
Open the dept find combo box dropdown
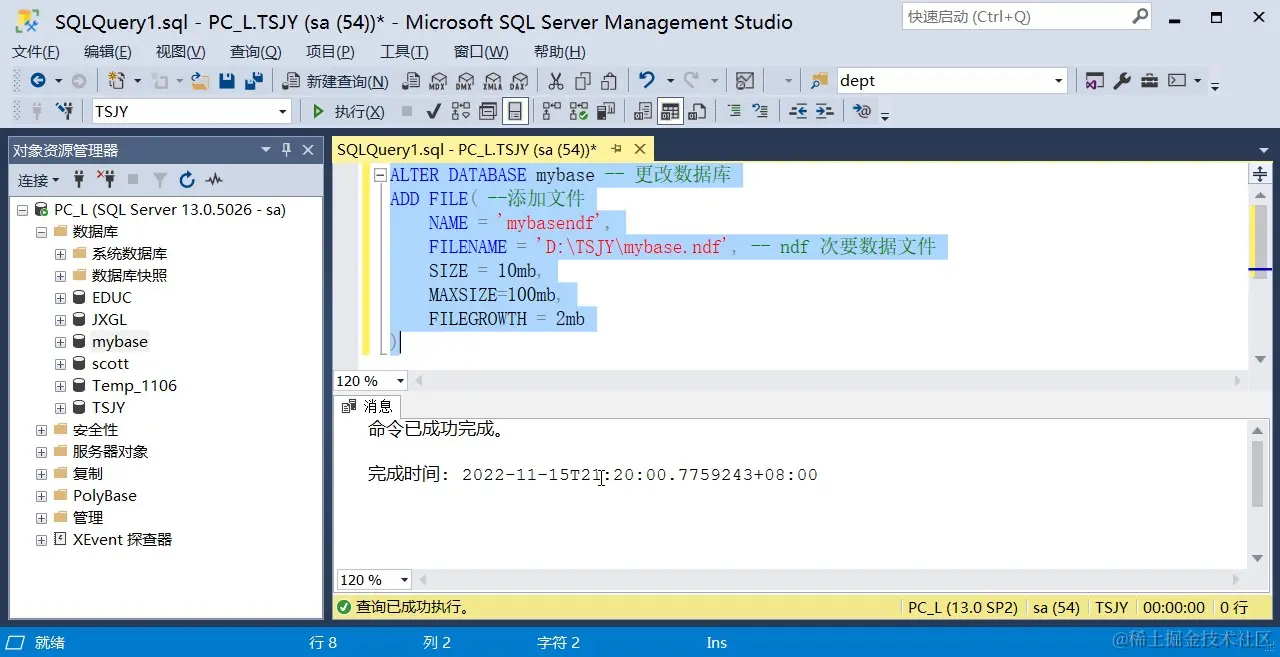pos(1059,81)
